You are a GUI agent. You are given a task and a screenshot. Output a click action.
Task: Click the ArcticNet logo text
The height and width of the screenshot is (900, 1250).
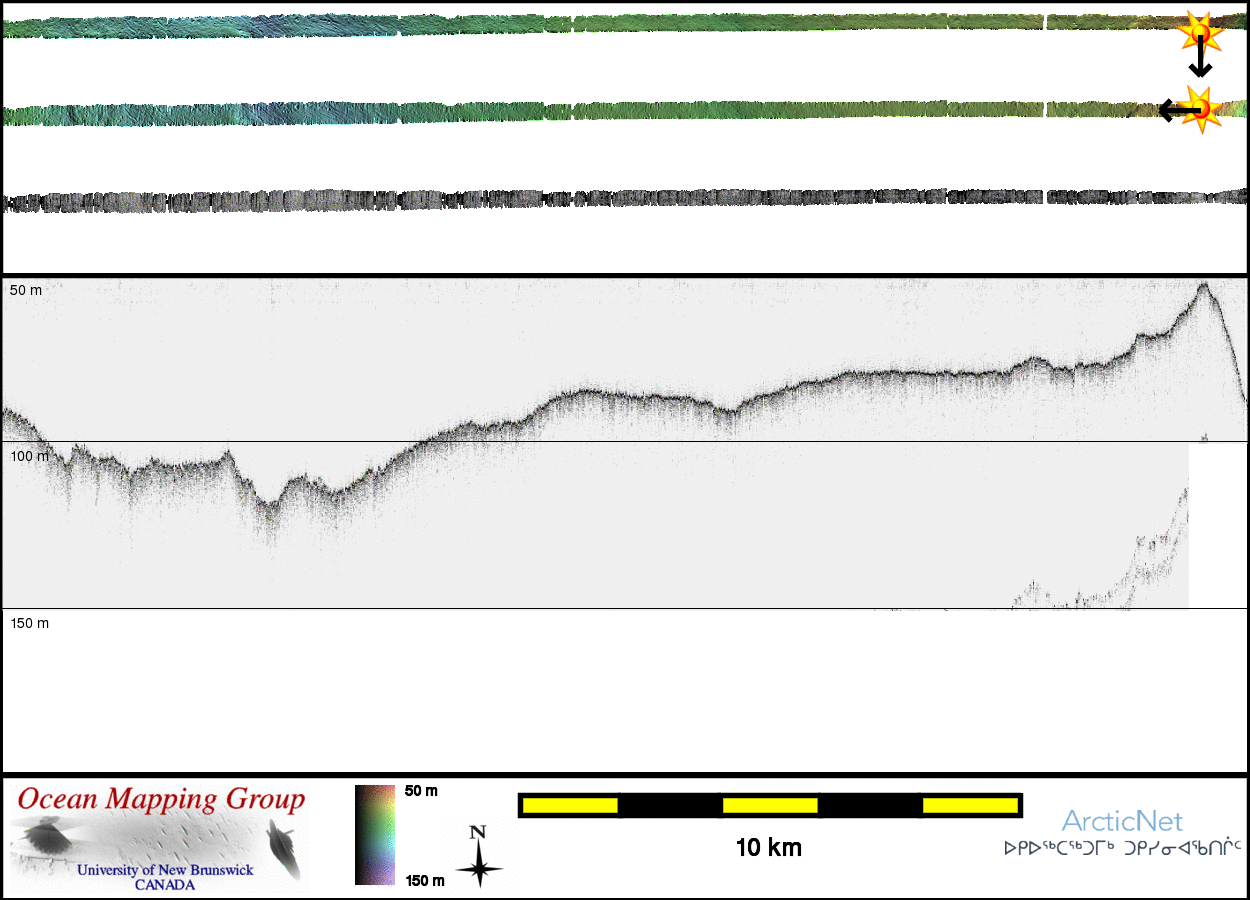pyautogui.click(x=1121, y=822)
